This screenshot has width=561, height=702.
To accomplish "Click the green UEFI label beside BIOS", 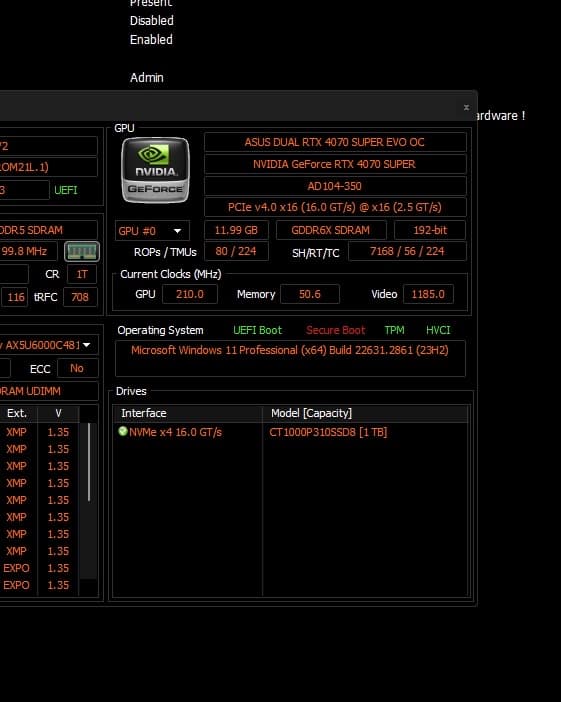I will point(66,190).
